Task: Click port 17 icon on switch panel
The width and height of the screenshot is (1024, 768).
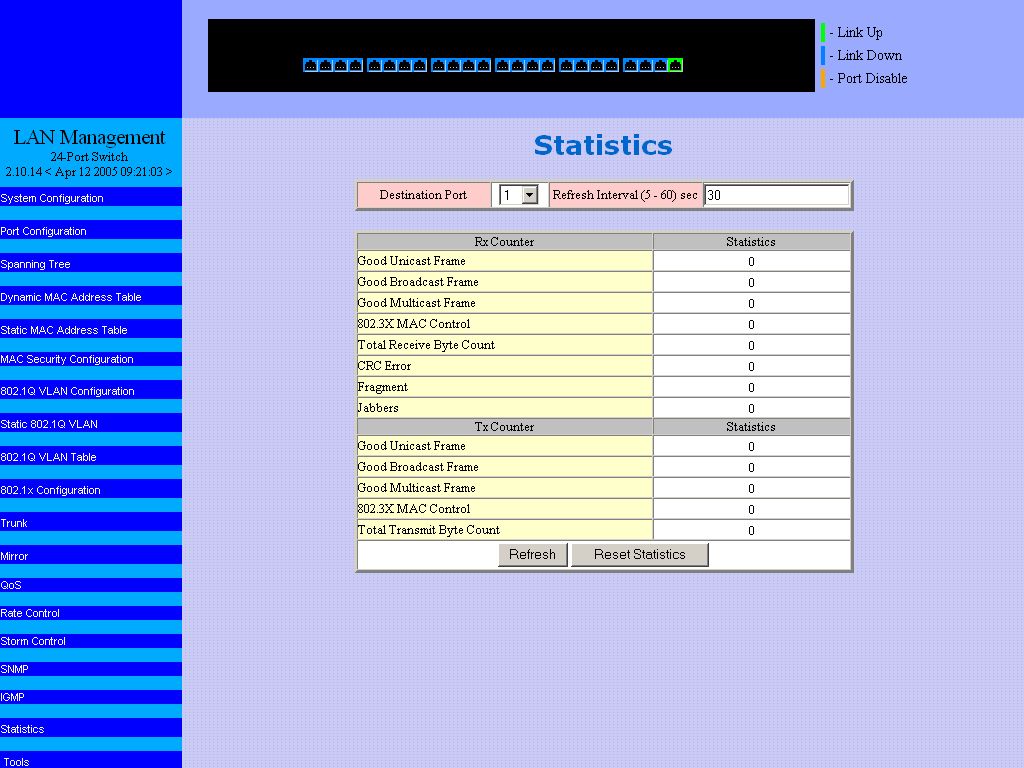Action: tap(566, 65)
